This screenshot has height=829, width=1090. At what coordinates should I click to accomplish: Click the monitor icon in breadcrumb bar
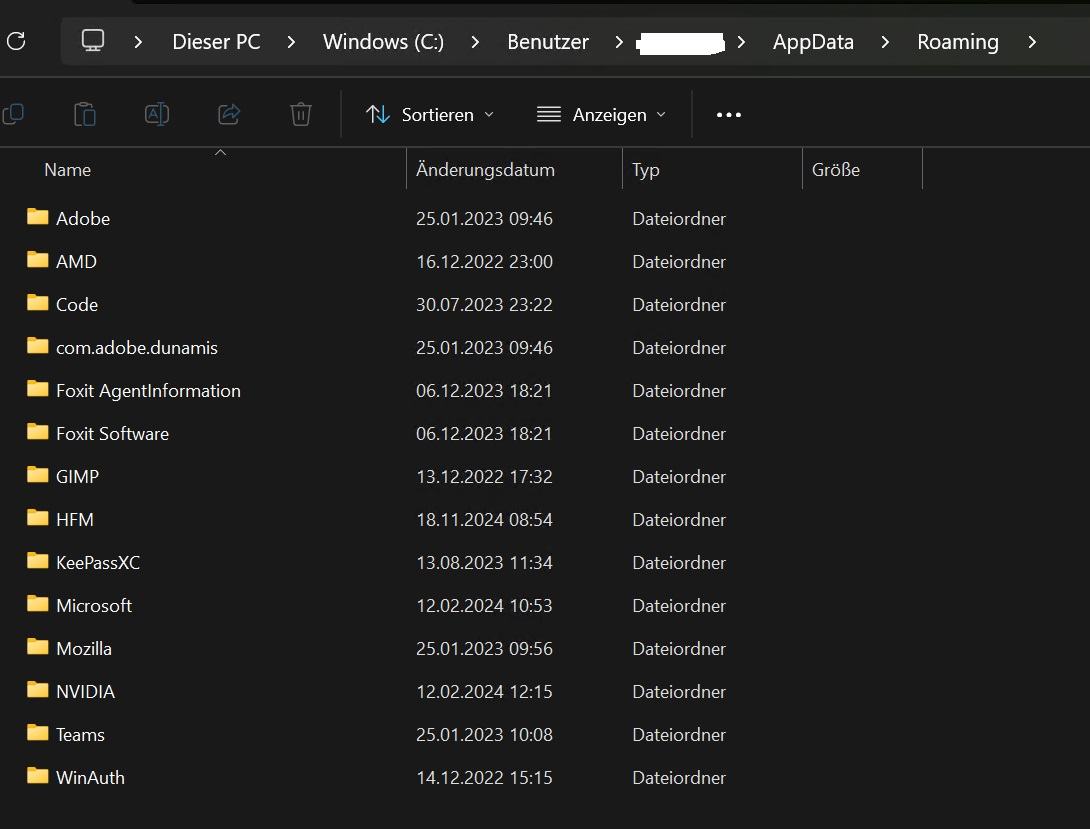click(93, 41)
